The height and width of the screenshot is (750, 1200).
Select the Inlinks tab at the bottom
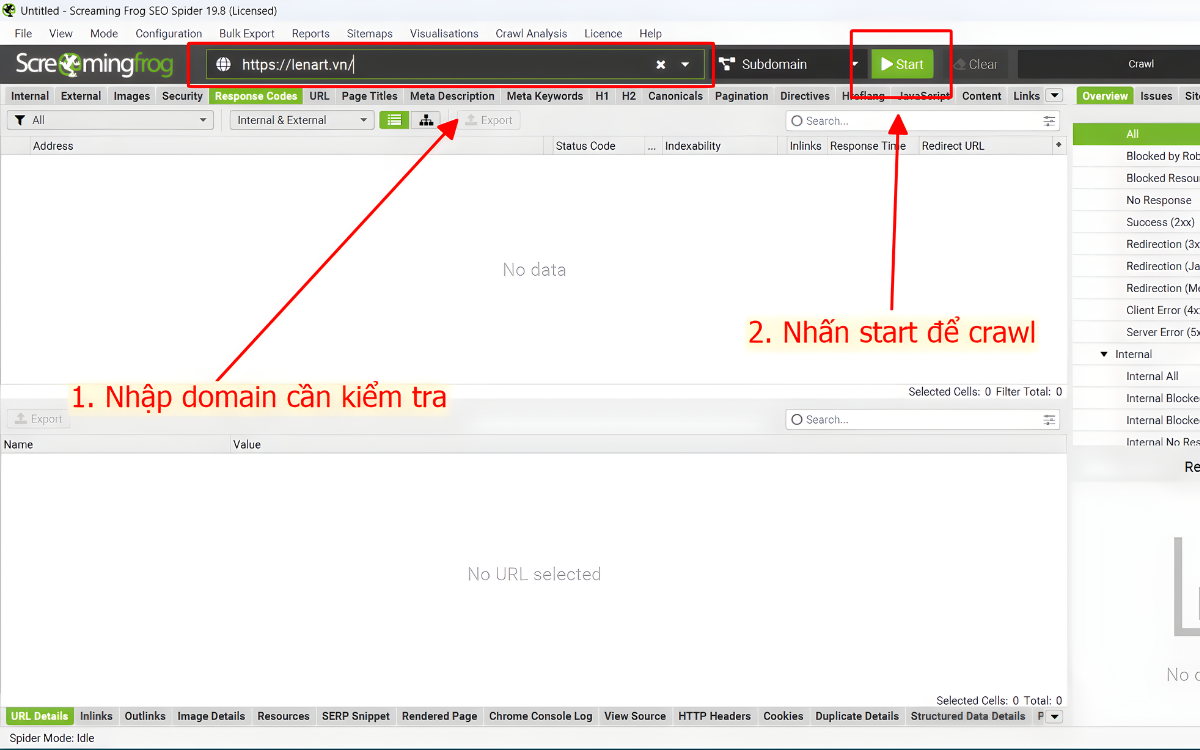click(96, 716)
